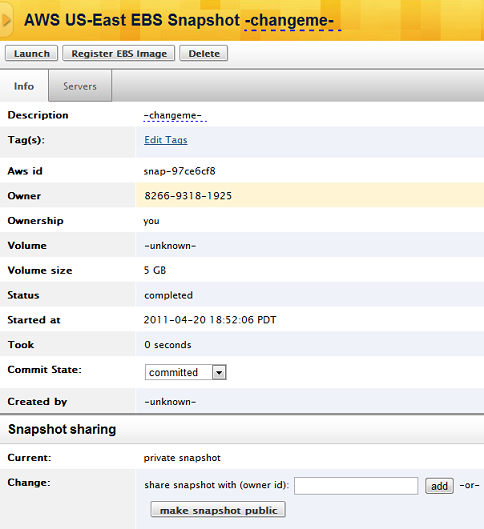Click the private snapshot current value
The width and height of the screenshot is (484, 529).
pyautogui.click(x=182, y=458)
